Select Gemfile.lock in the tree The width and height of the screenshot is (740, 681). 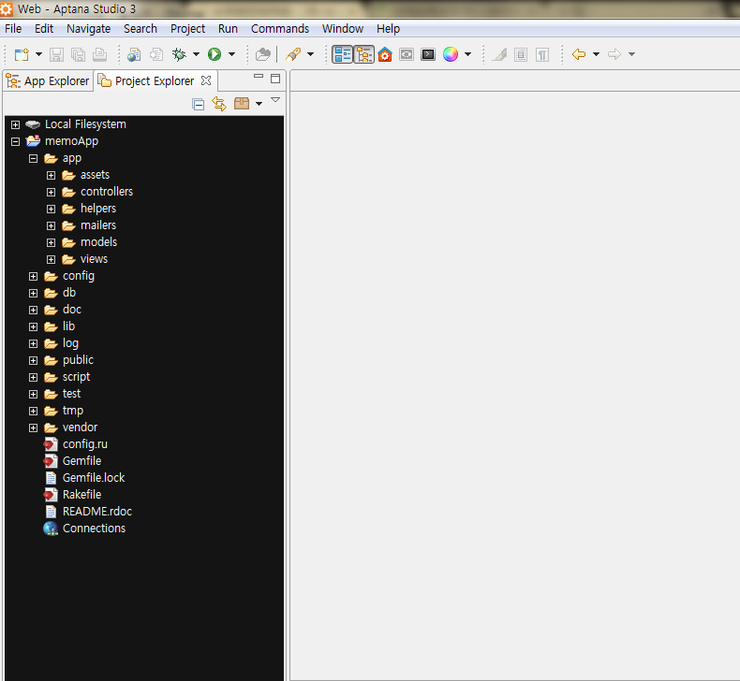pyautogui.click(x=93, y=478)
